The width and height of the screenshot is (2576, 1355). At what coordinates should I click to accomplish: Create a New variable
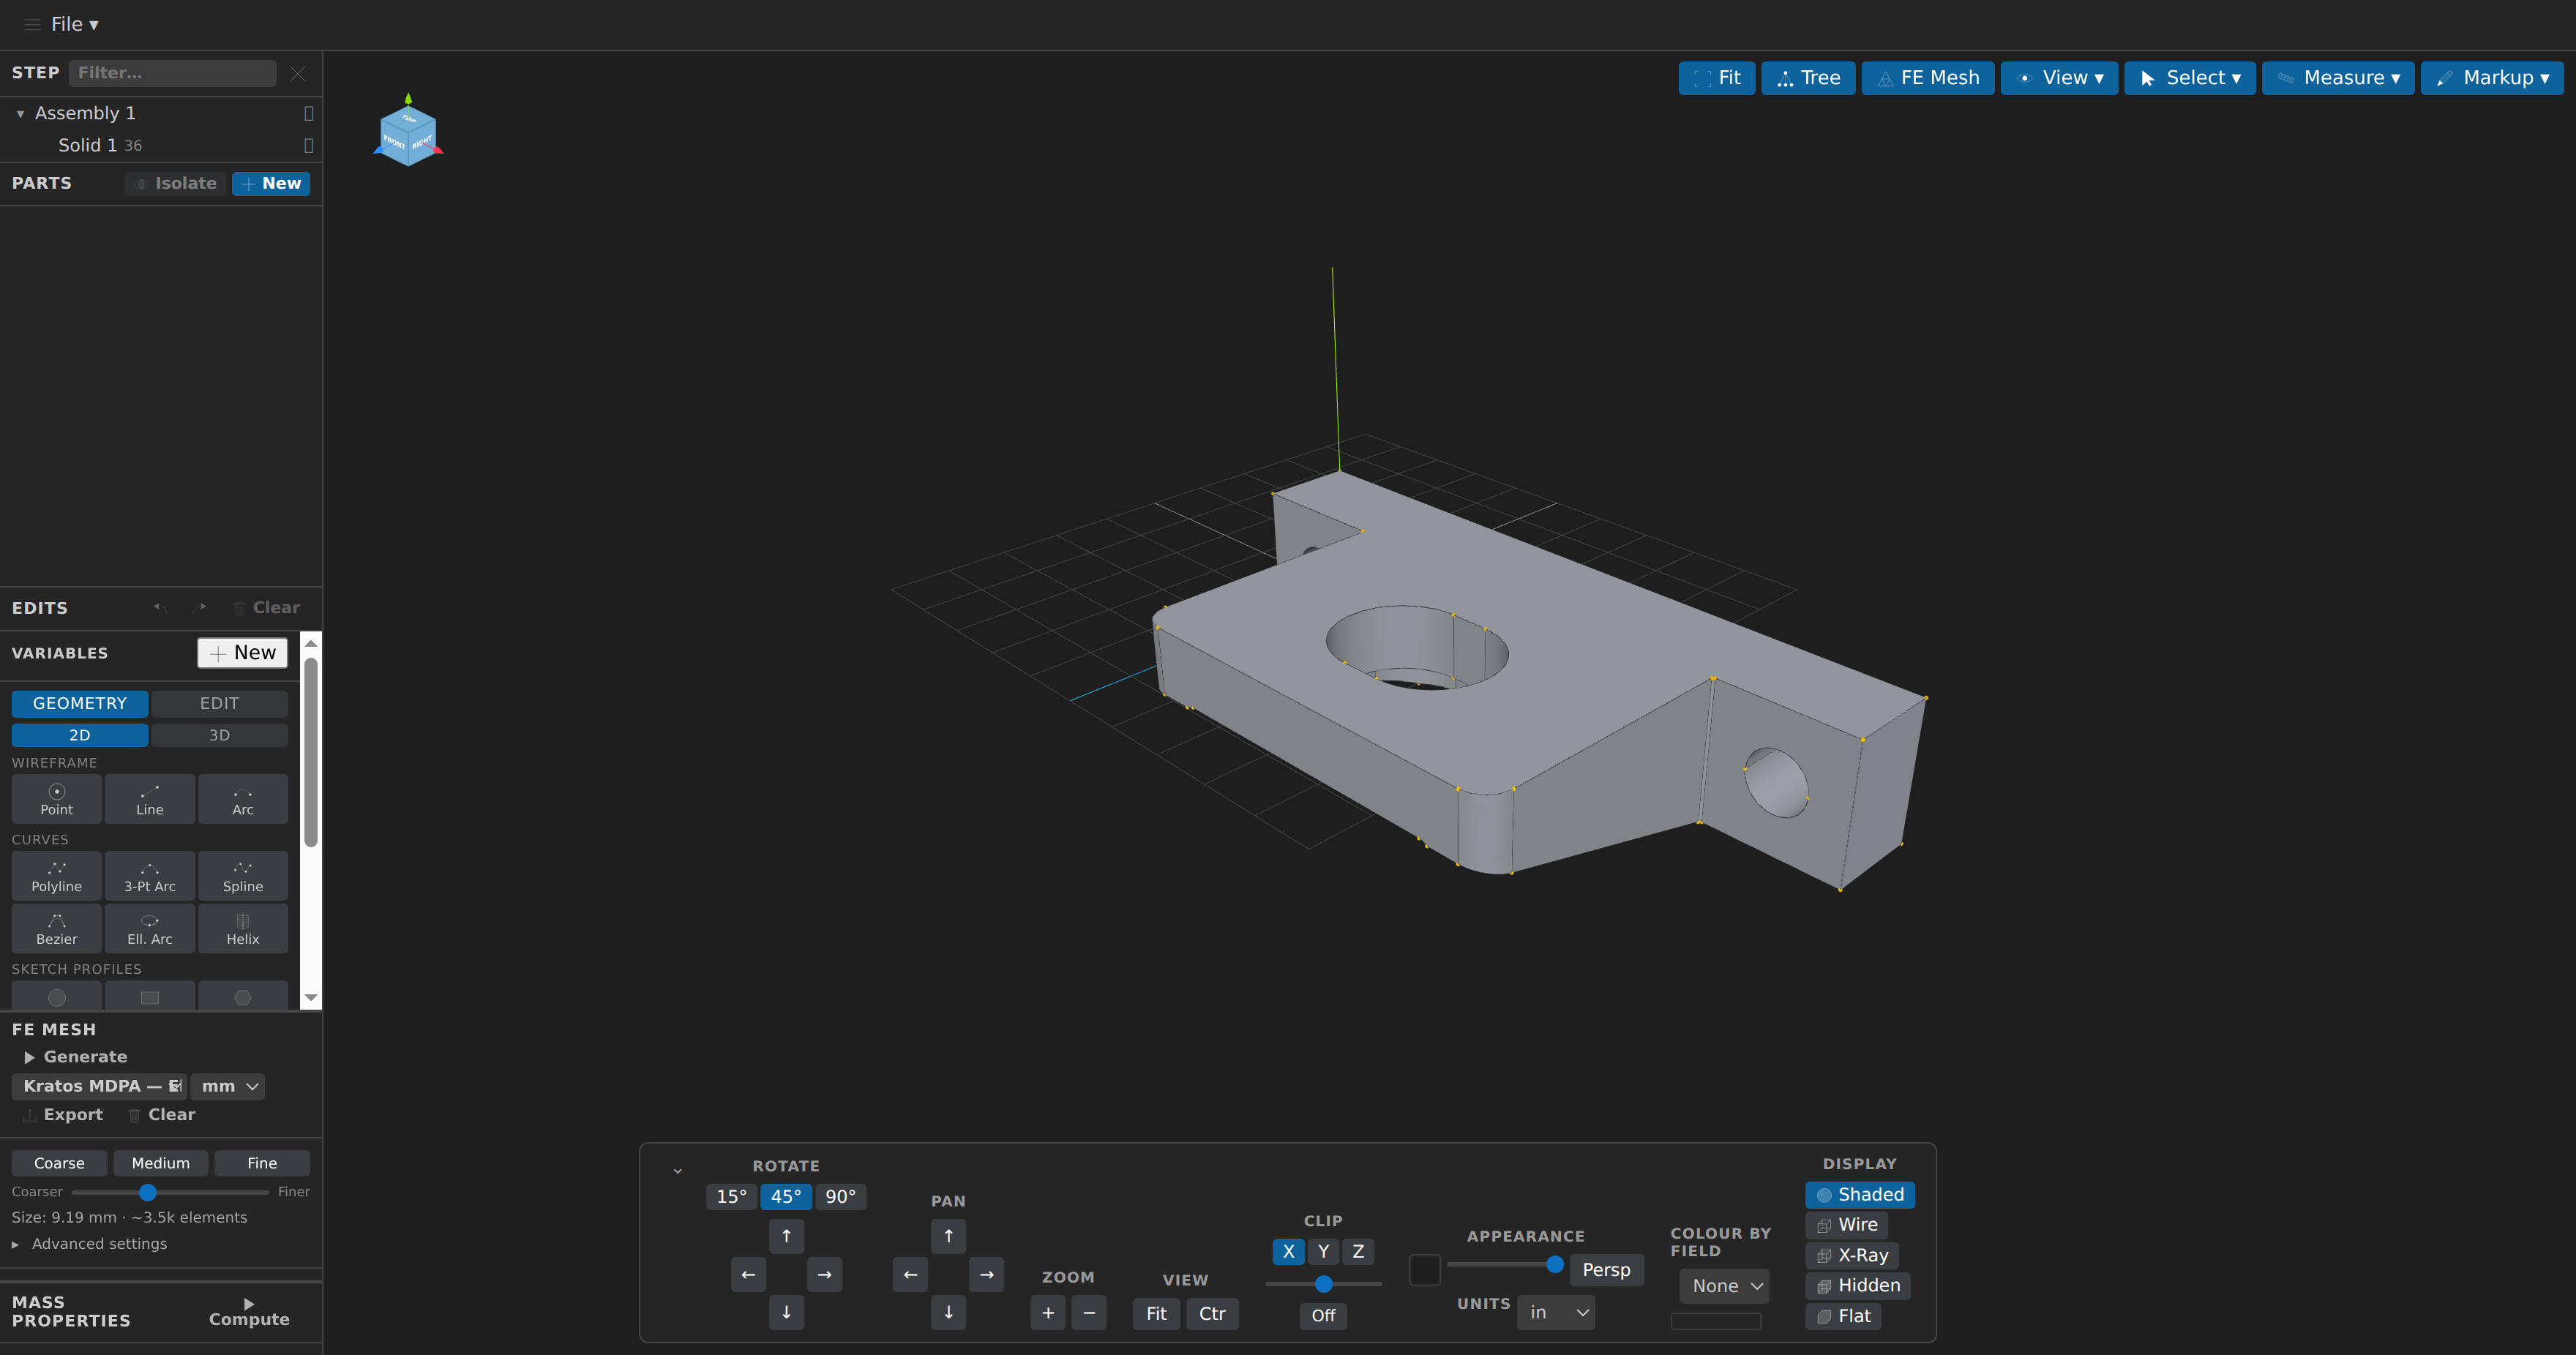pos(243,653)
